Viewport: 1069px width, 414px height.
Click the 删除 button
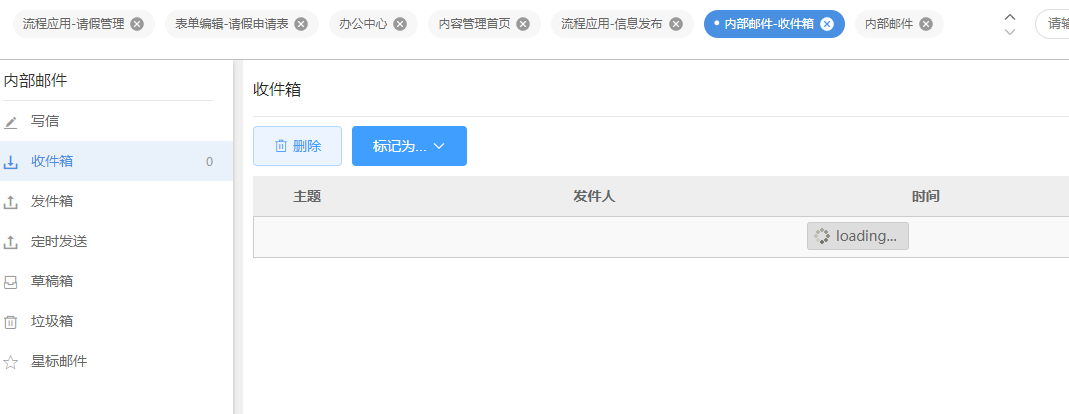[x=297, y=146]
